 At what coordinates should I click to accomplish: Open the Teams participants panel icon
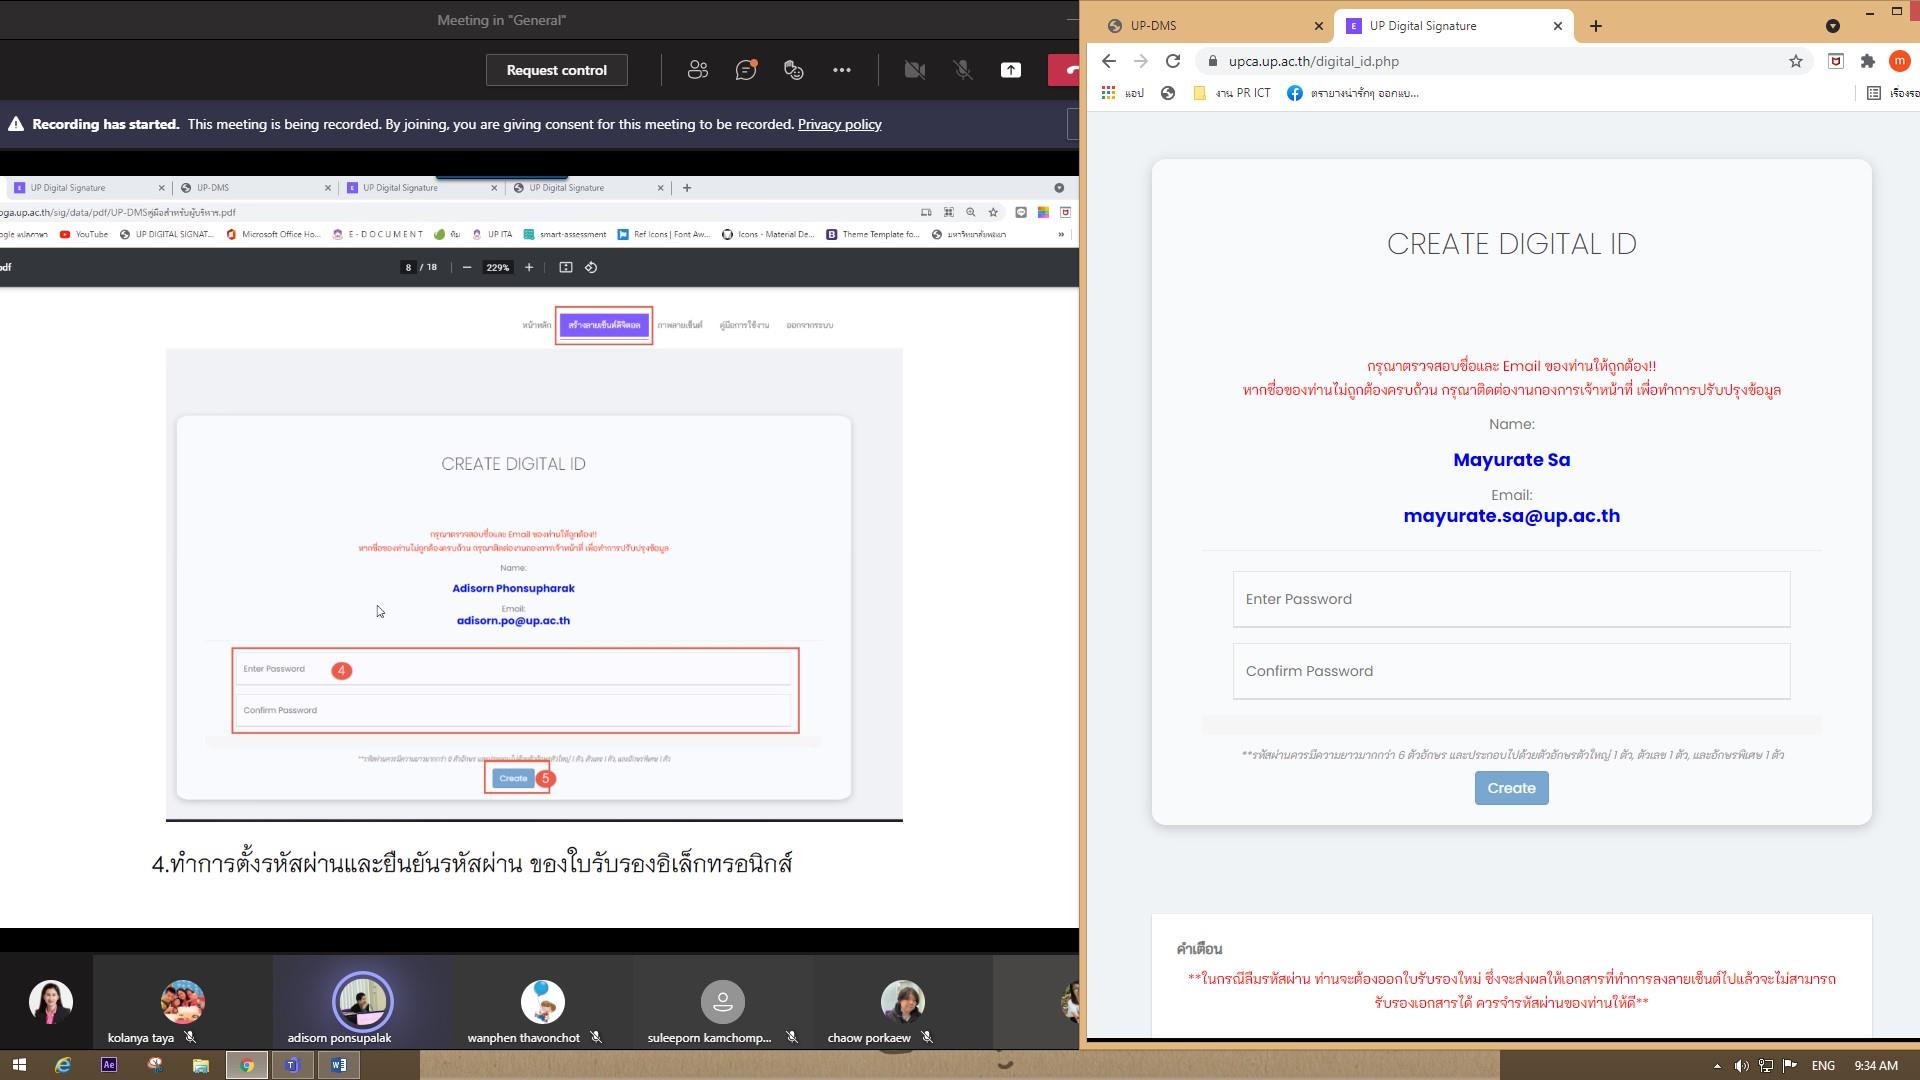point(697,70)
